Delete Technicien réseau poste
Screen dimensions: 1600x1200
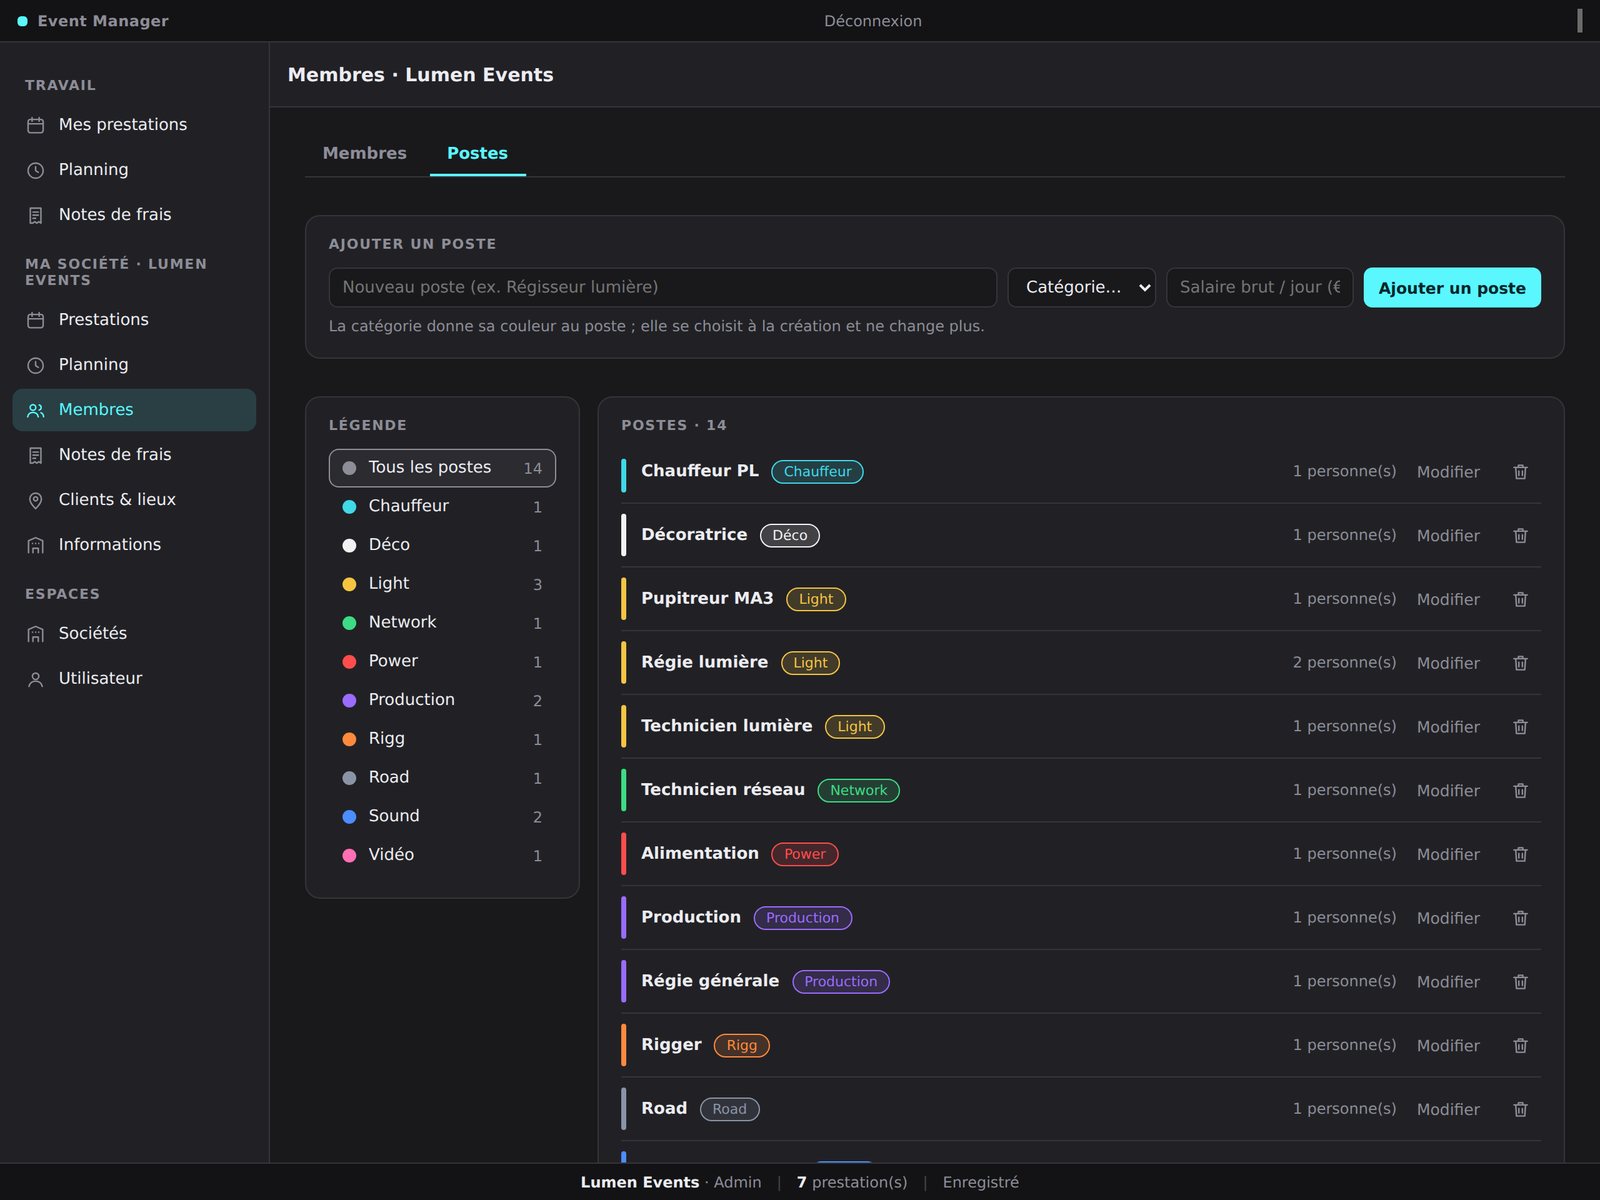click(x=1520, y=791)
